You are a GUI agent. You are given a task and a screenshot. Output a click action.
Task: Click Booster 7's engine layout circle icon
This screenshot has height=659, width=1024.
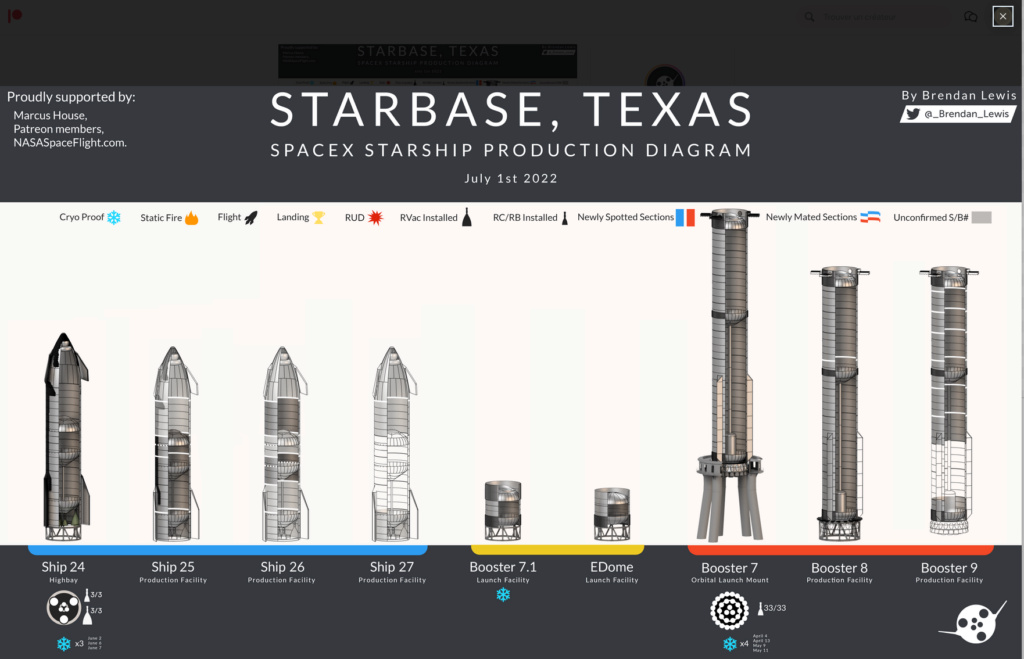[x=729, y=611]
